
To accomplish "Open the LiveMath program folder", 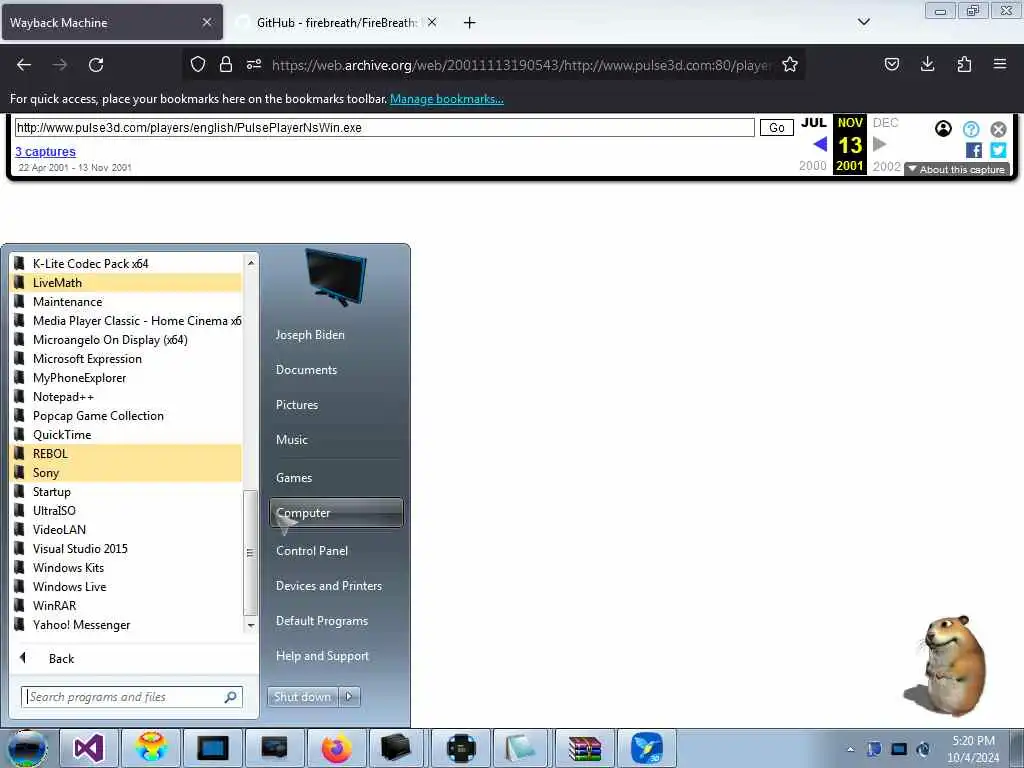I will (x=127, y=283).
